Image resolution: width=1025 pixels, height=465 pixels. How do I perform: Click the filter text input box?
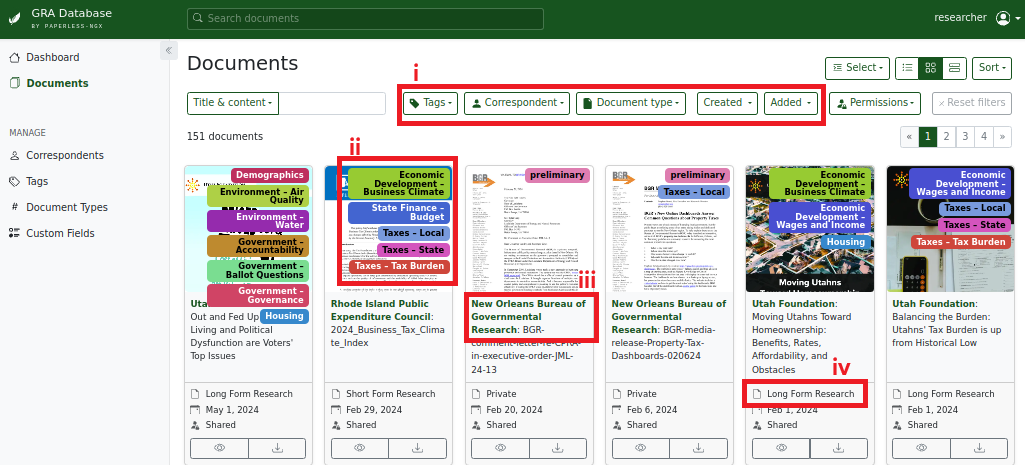(332, 103)
